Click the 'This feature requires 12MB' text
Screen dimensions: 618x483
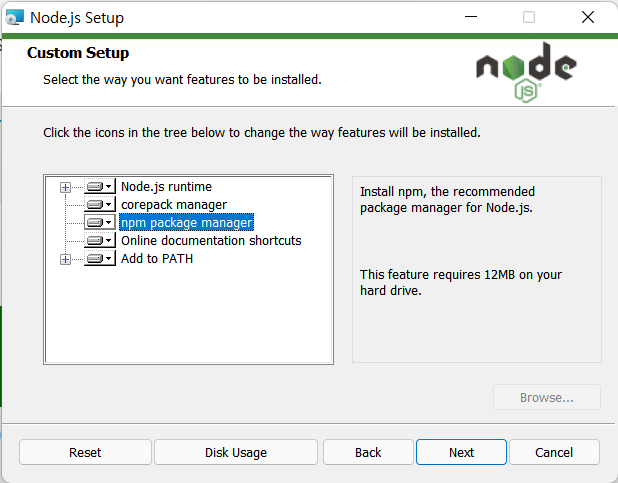click(461, 282)
